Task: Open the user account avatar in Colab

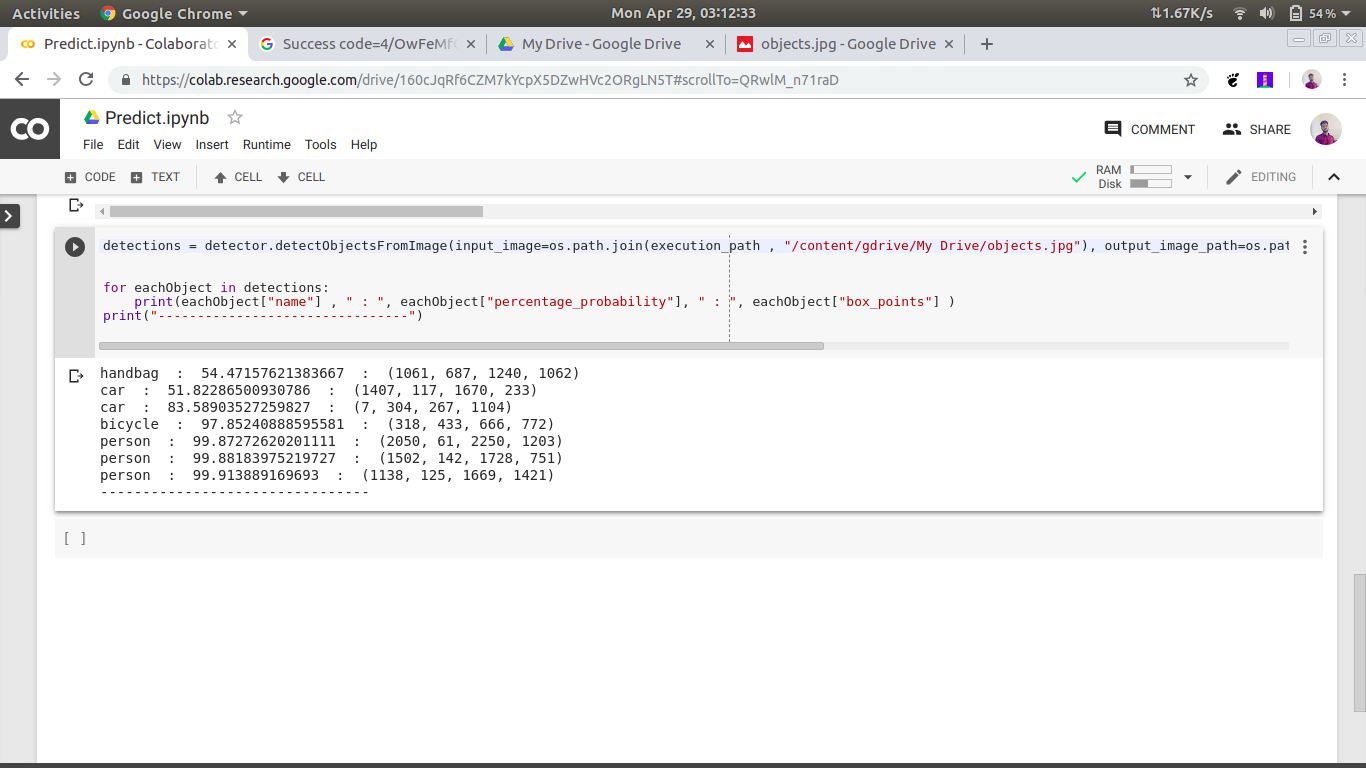Action: (1325, 129)
